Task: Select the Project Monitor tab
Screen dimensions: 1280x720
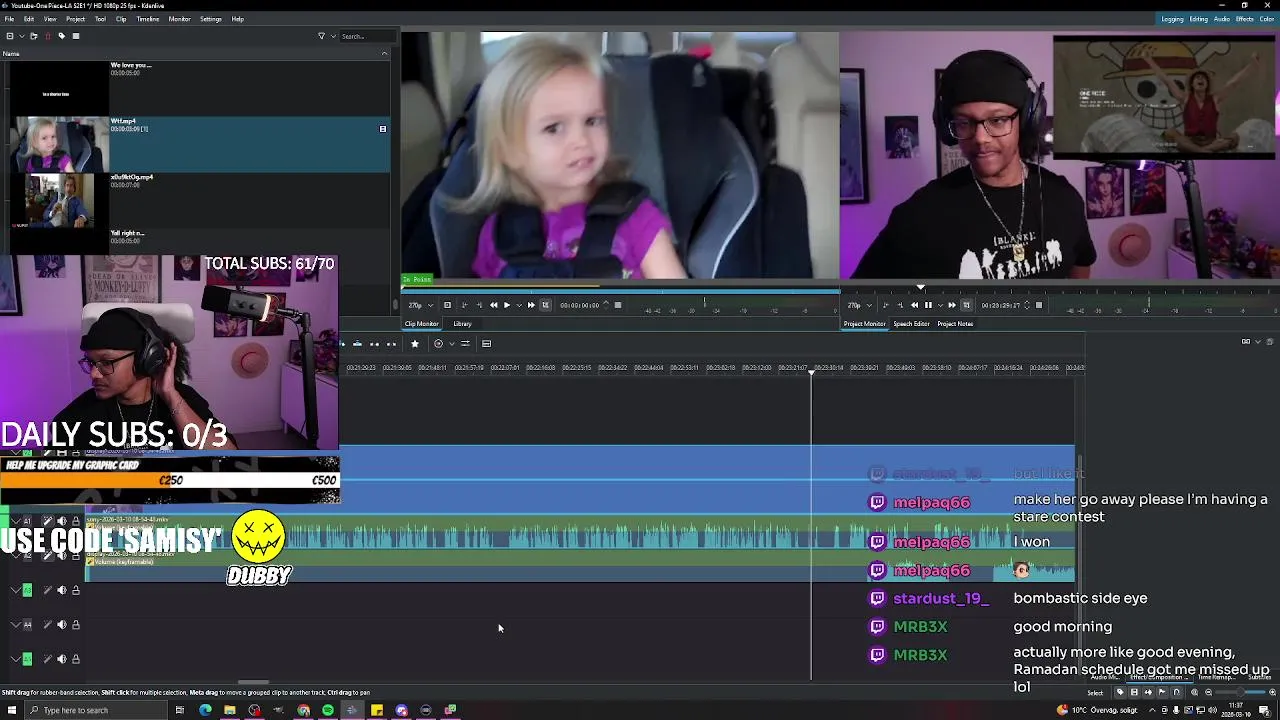Action: tap(864, 324)
